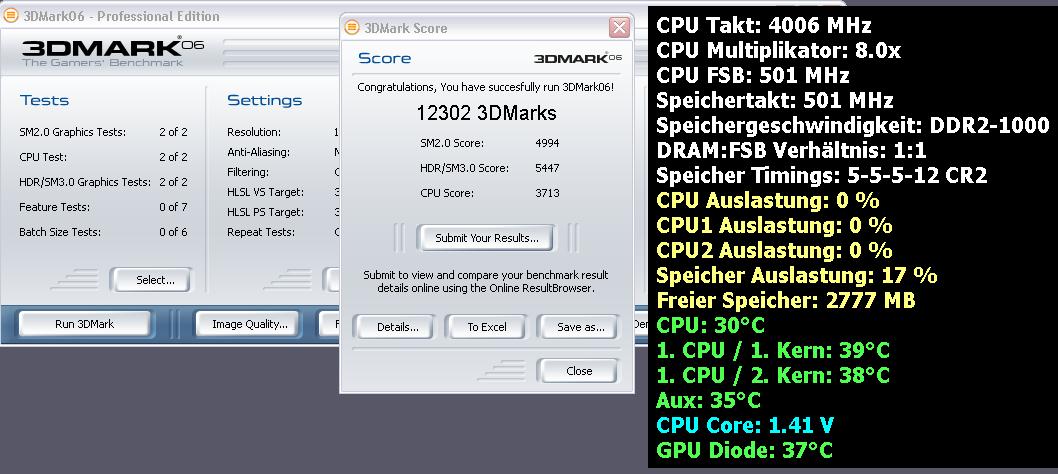Click the HLSL VS Target label
This screenshot has height=474, width=1058.
tap(265, 192)
